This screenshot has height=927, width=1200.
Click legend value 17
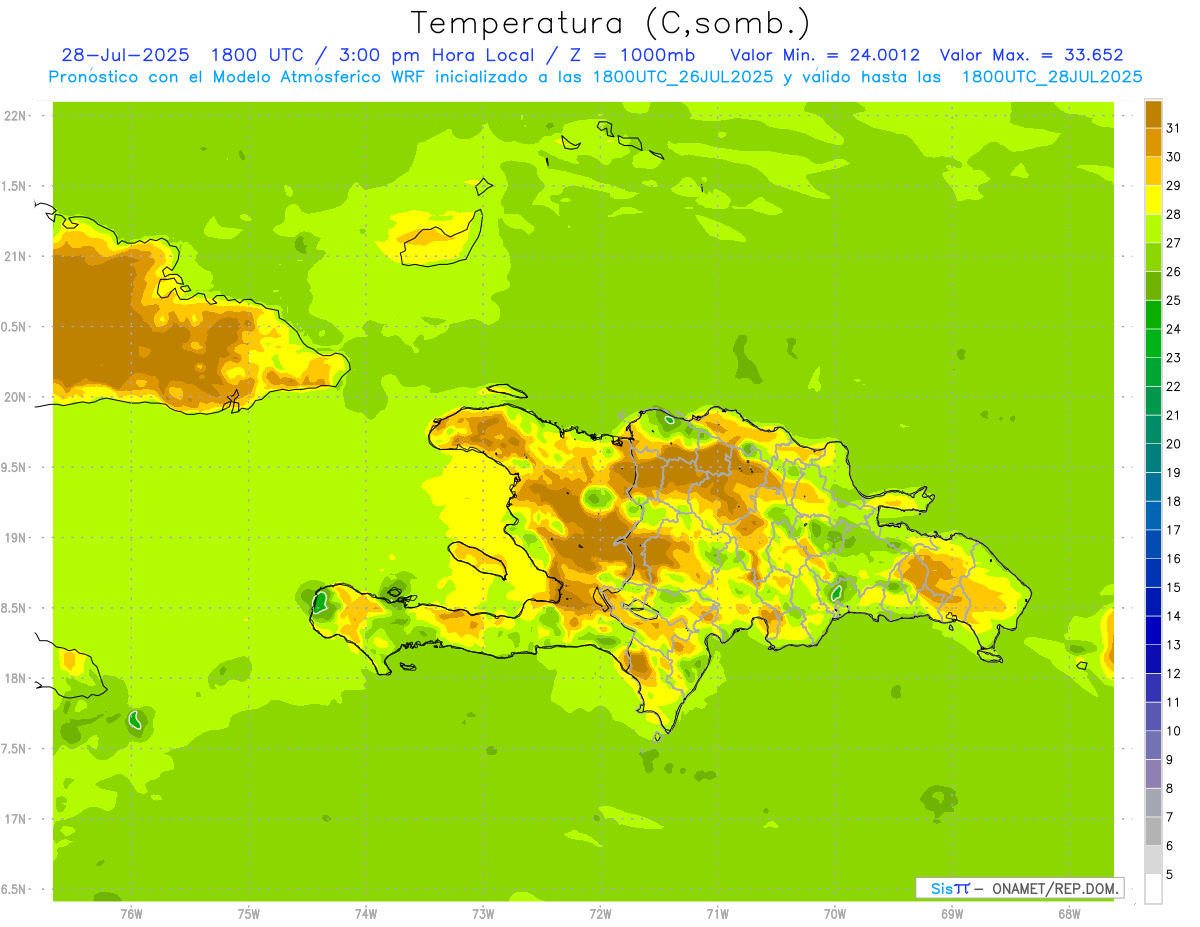click(1174, 530)
